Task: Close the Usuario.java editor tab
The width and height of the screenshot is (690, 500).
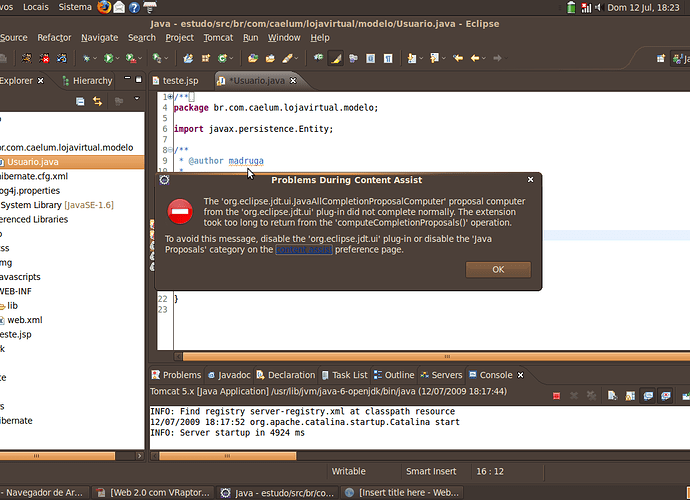Action: click(293, 81)
